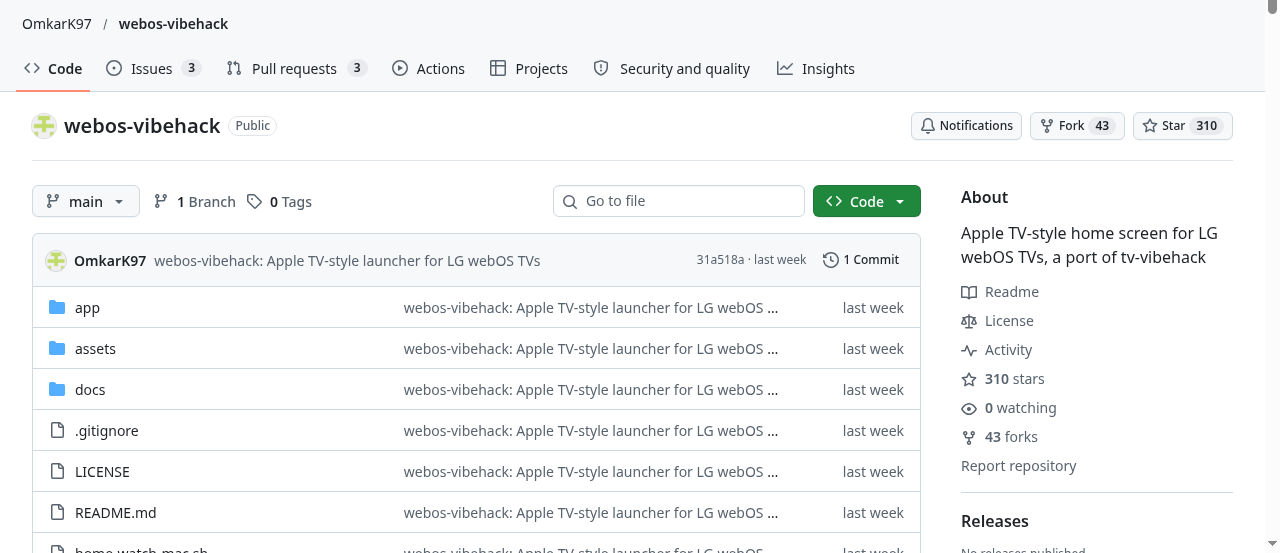Click 'last week' timestamp in README.md row
This screenshot has width=1280, height=553.
tap(873, 513)
